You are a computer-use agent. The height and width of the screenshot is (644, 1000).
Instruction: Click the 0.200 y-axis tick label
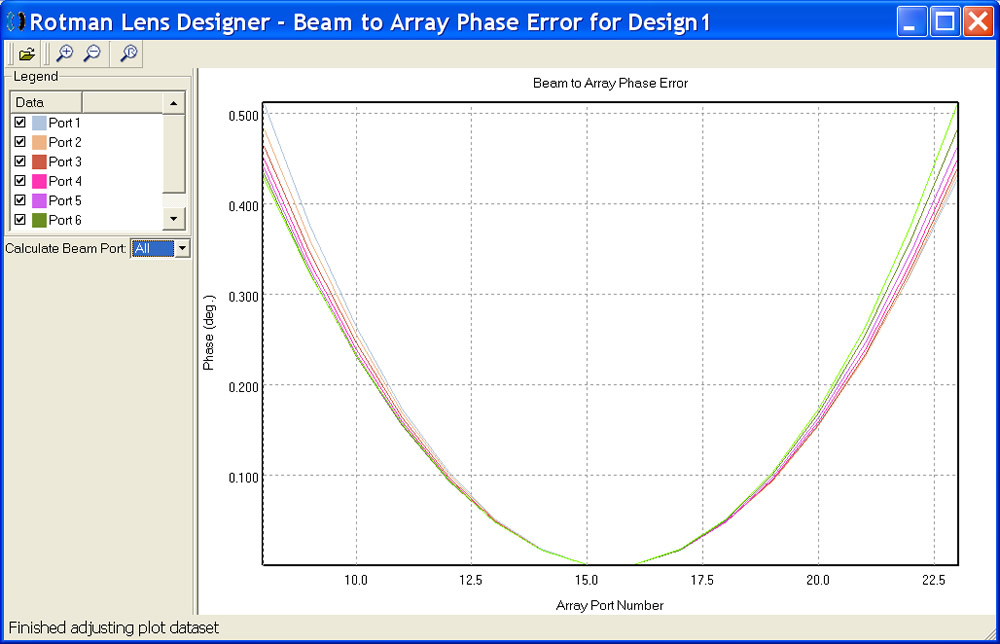(244, 387)
